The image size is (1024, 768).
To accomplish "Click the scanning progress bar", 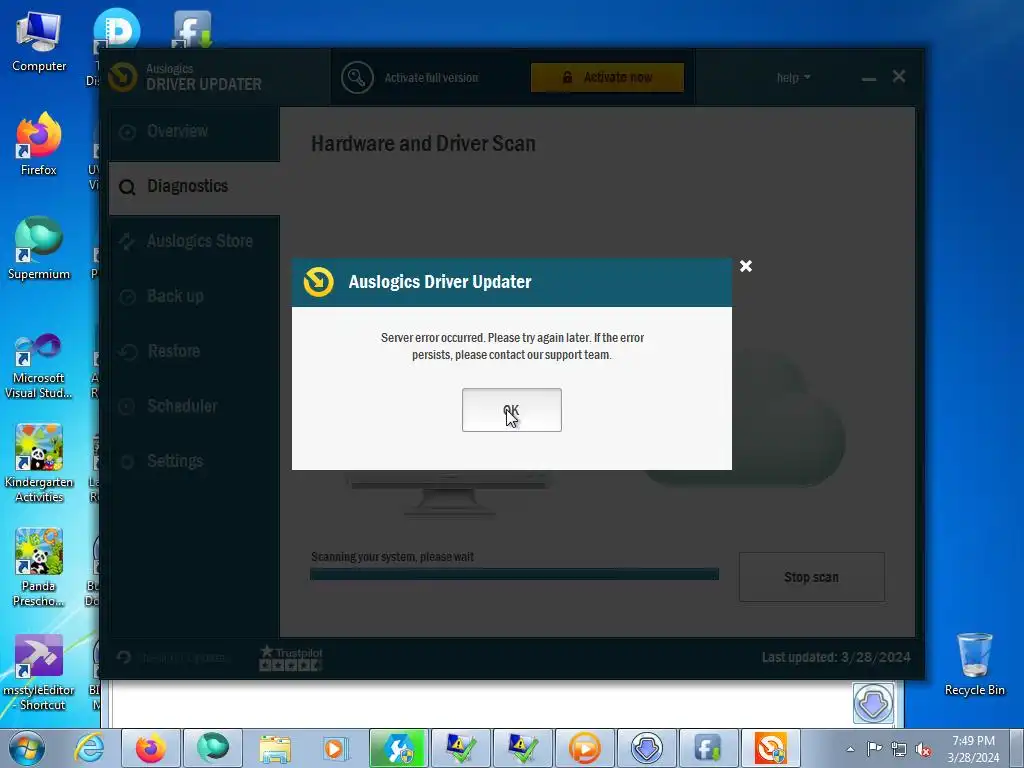I will click(515, 574).
